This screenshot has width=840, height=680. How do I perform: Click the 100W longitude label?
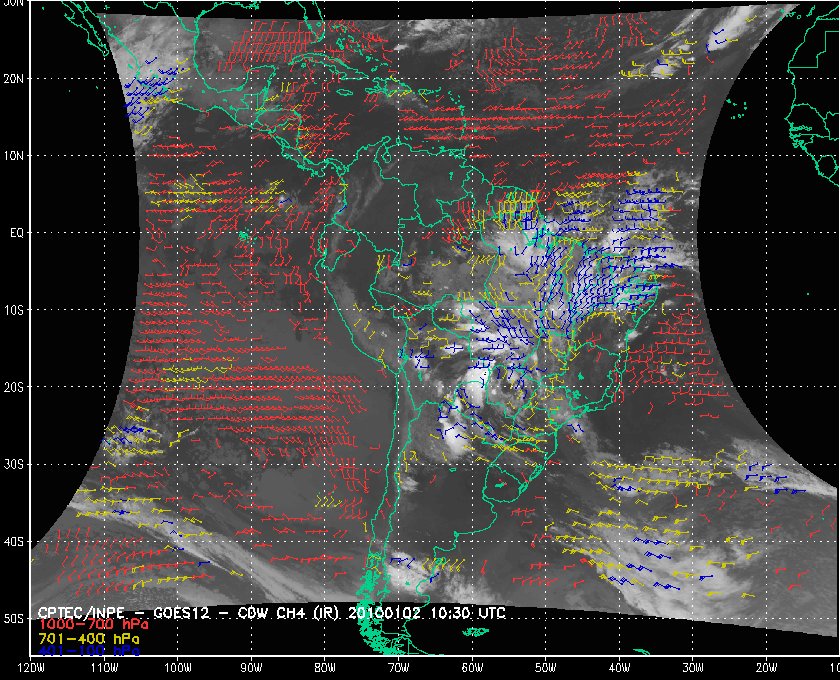[178, 668]
